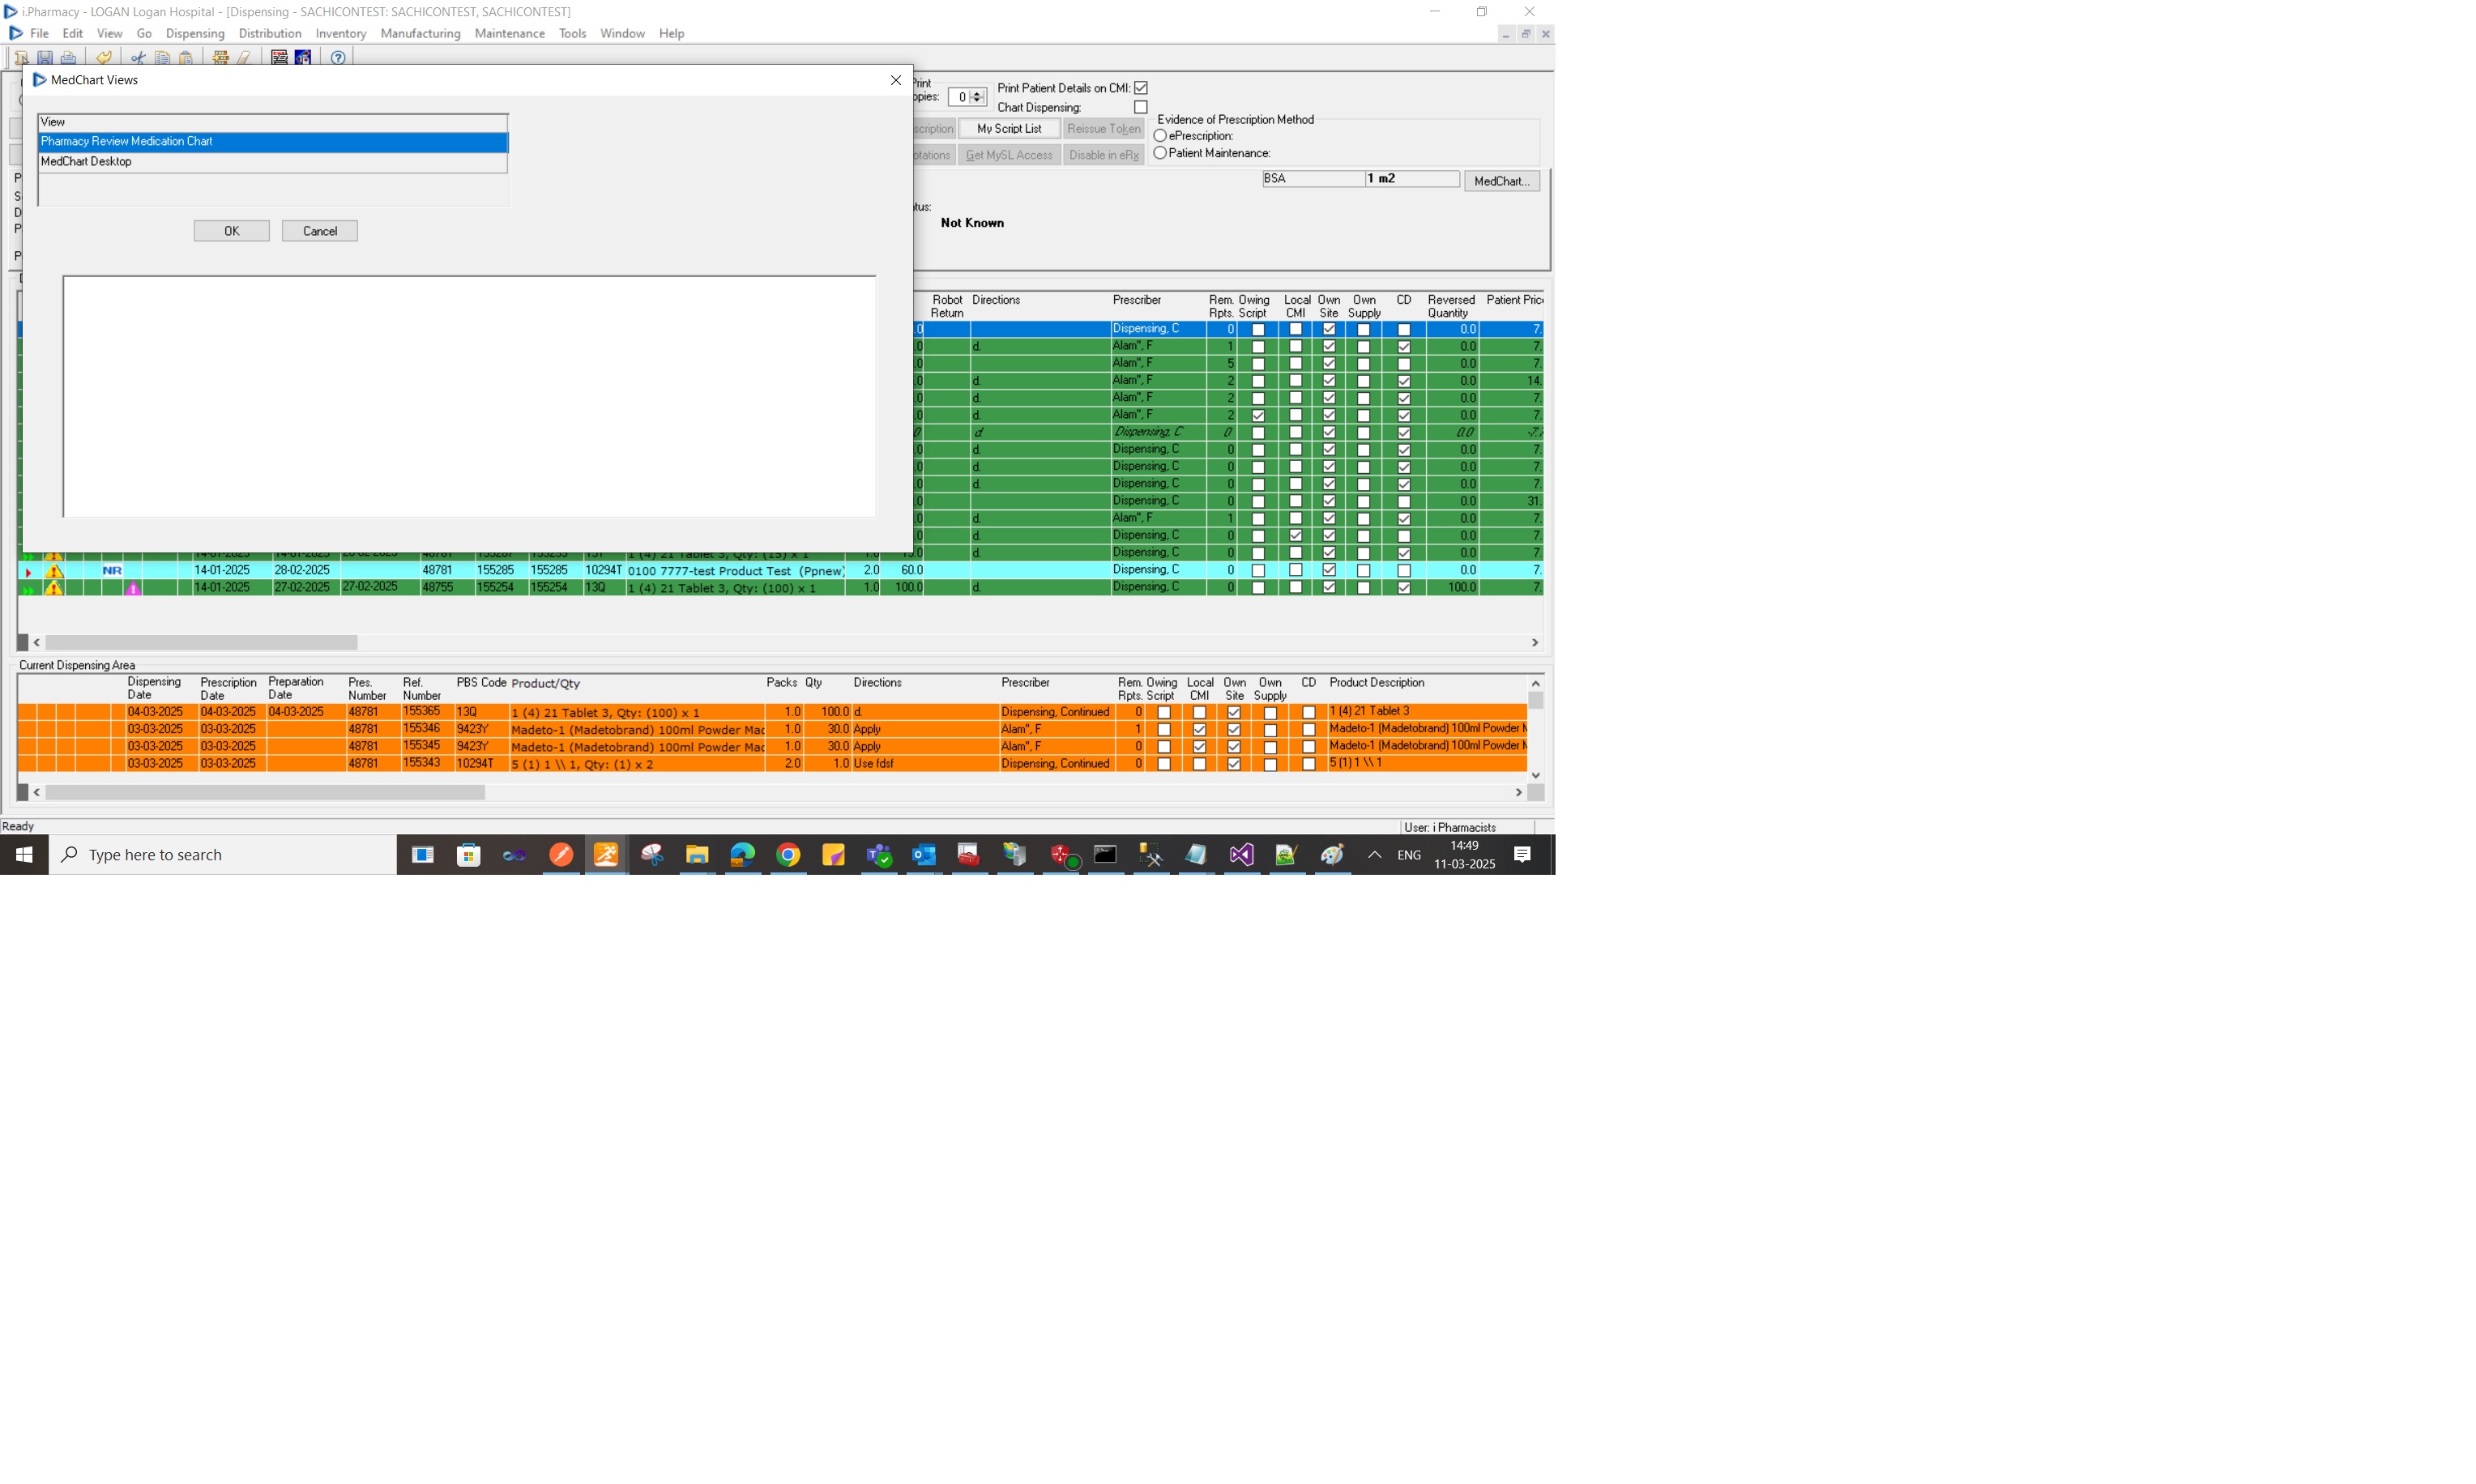Select the Patient Maintenance radio button

[1160, 153]
